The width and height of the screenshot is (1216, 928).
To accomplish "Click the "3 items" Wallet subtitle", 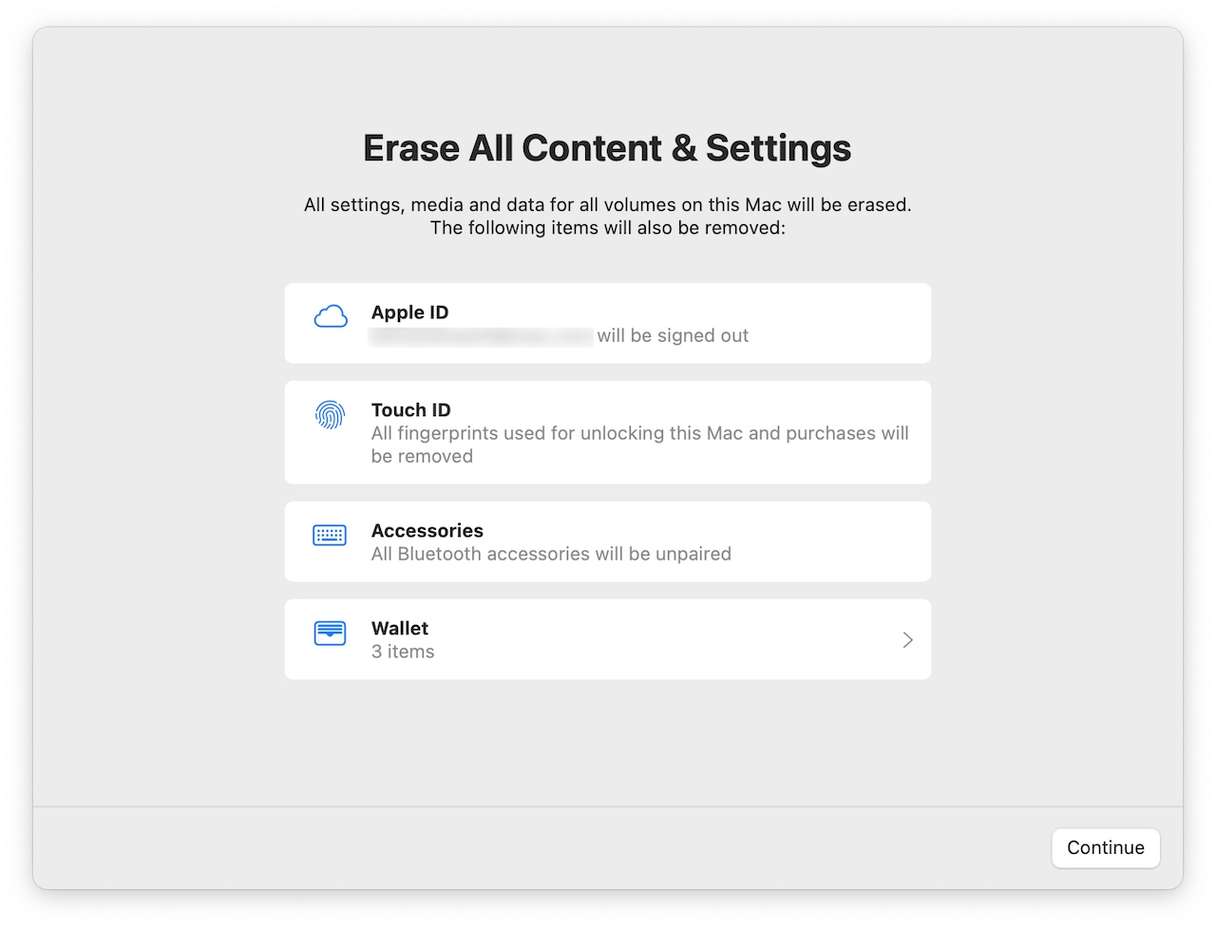I will (403, 652).
